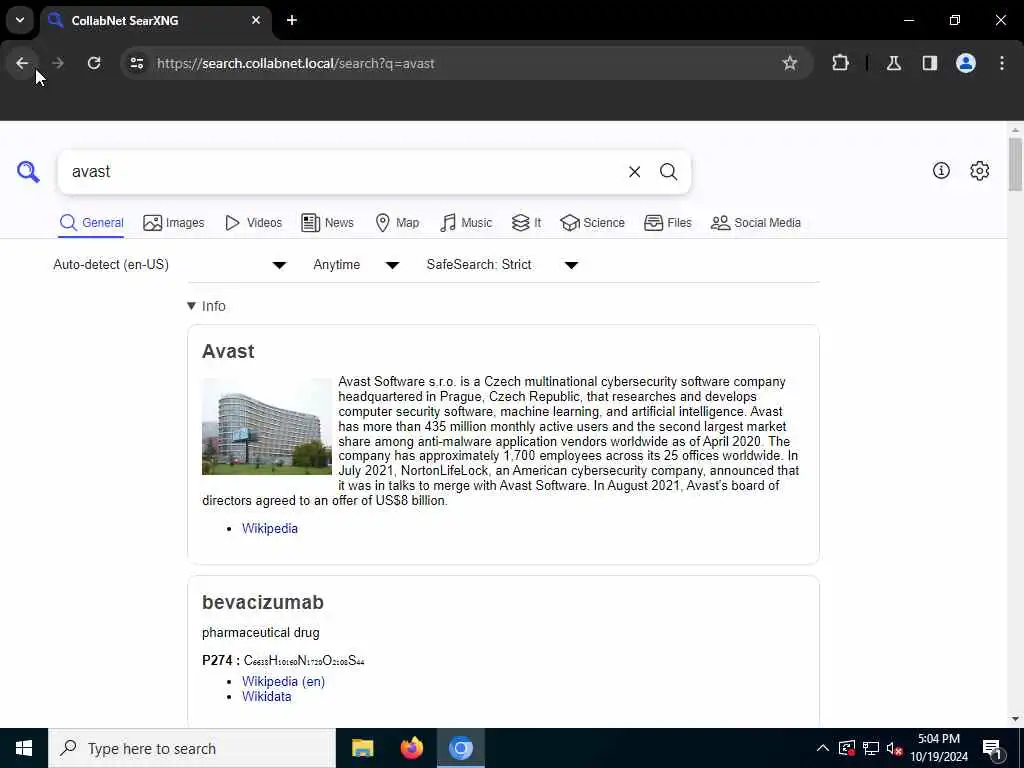Screen dimensions: 1024x768
Task: Open a new browser tab
Action: (x=292, y=20)
